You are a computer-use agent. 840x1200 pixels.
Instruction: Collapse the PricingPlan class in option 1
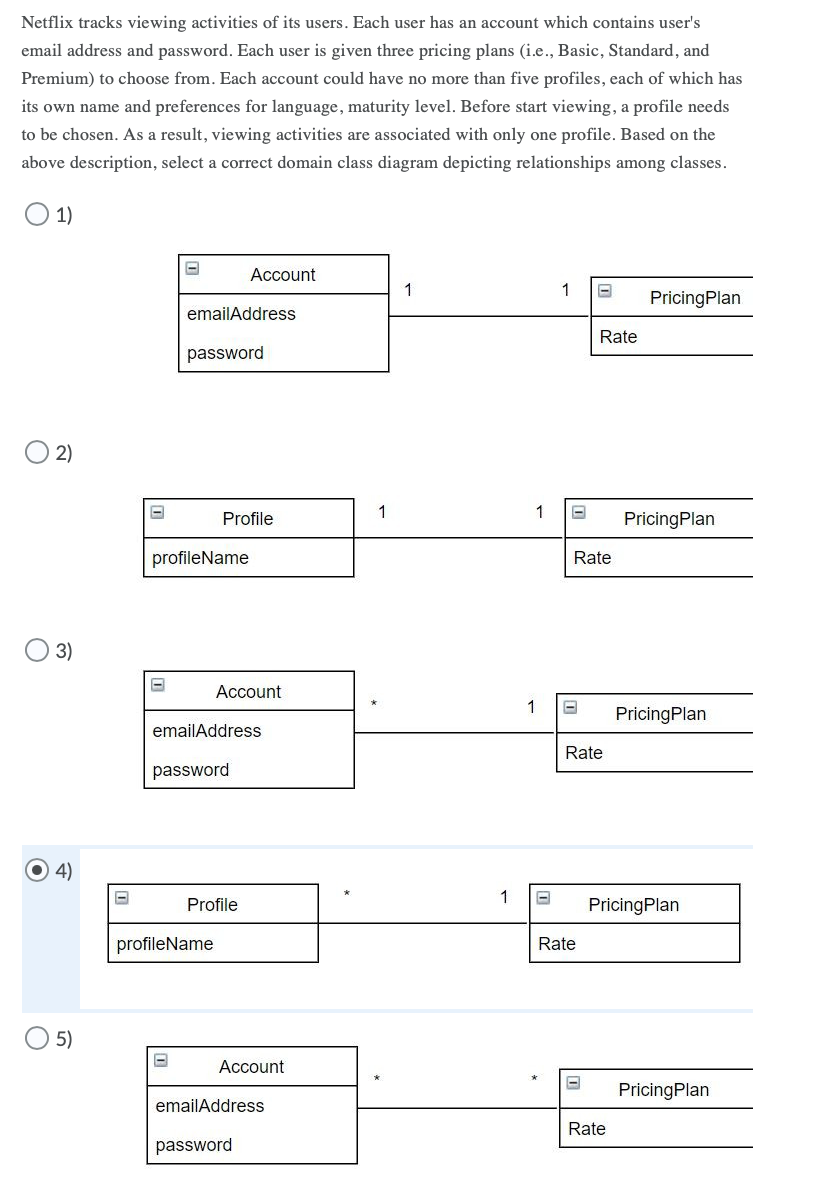pyautogui.click(x=604, y=290)
